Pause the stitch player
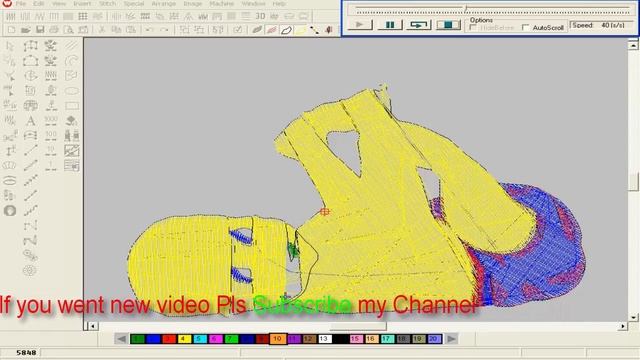Screen dimensions: 640x360 [x=390, y=25]
